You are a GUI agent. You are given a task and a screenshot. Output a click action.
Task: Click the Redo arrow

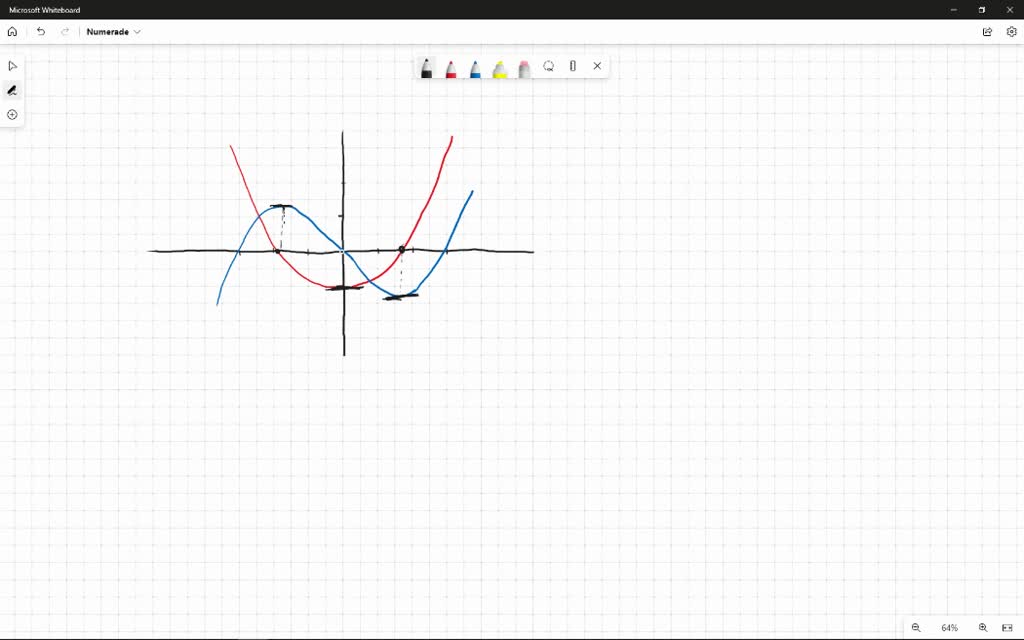click(64, 31)
